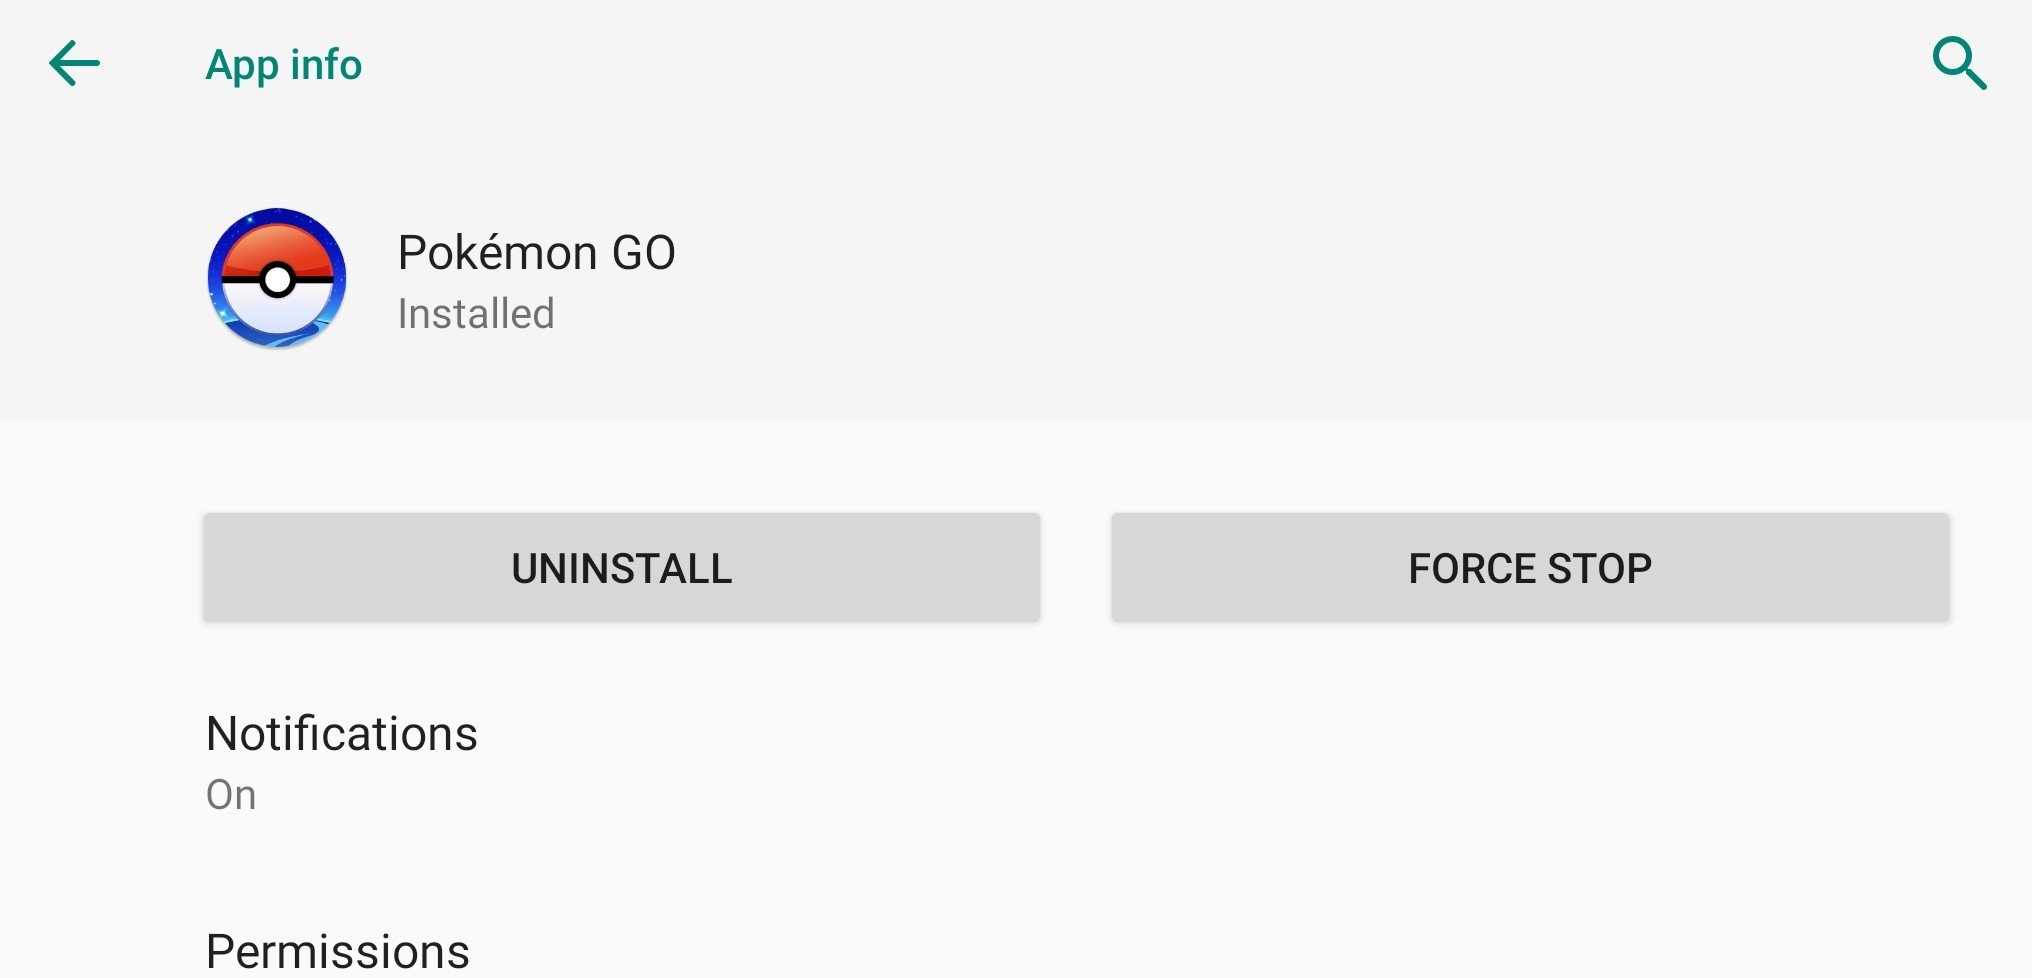Tap the On status under Notifications
The image size is (2032, 978).
[231, 795]
